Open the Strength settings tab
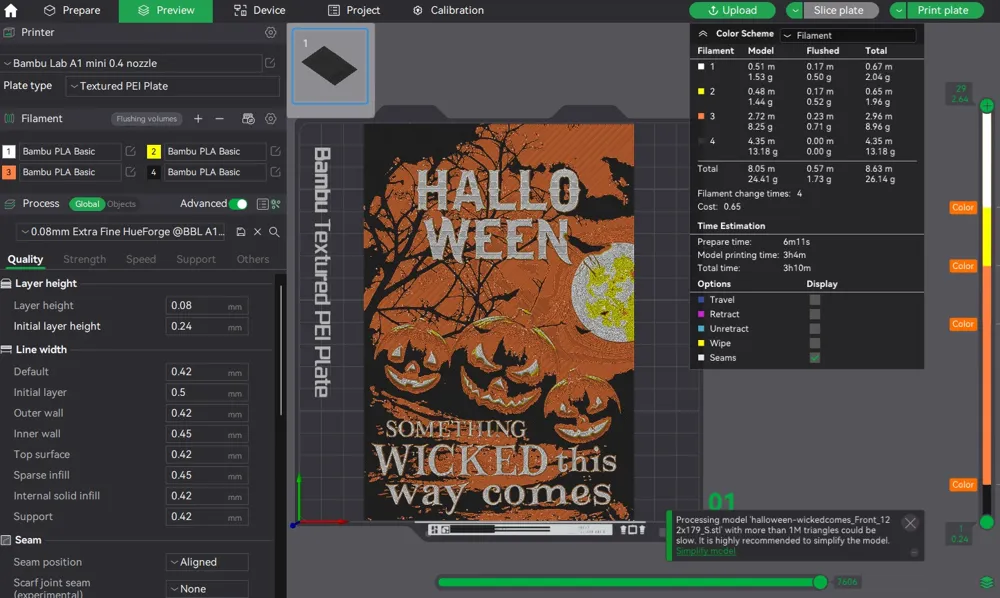The height and width of the screenshot is (598, 1000). [84, 259]
